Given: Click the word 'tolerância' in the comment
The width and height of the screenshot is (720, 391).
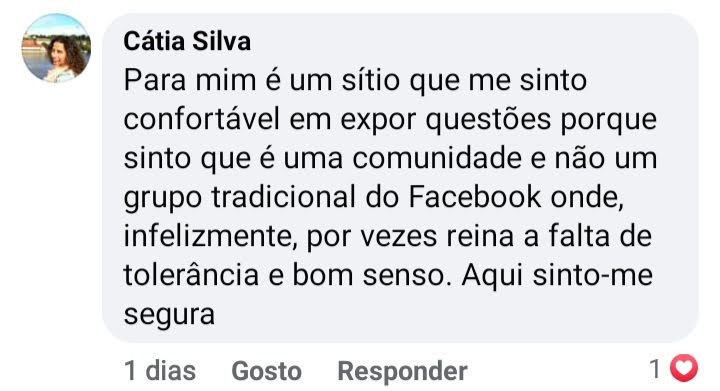Looking at the screenshot, I should pos(191,275).
